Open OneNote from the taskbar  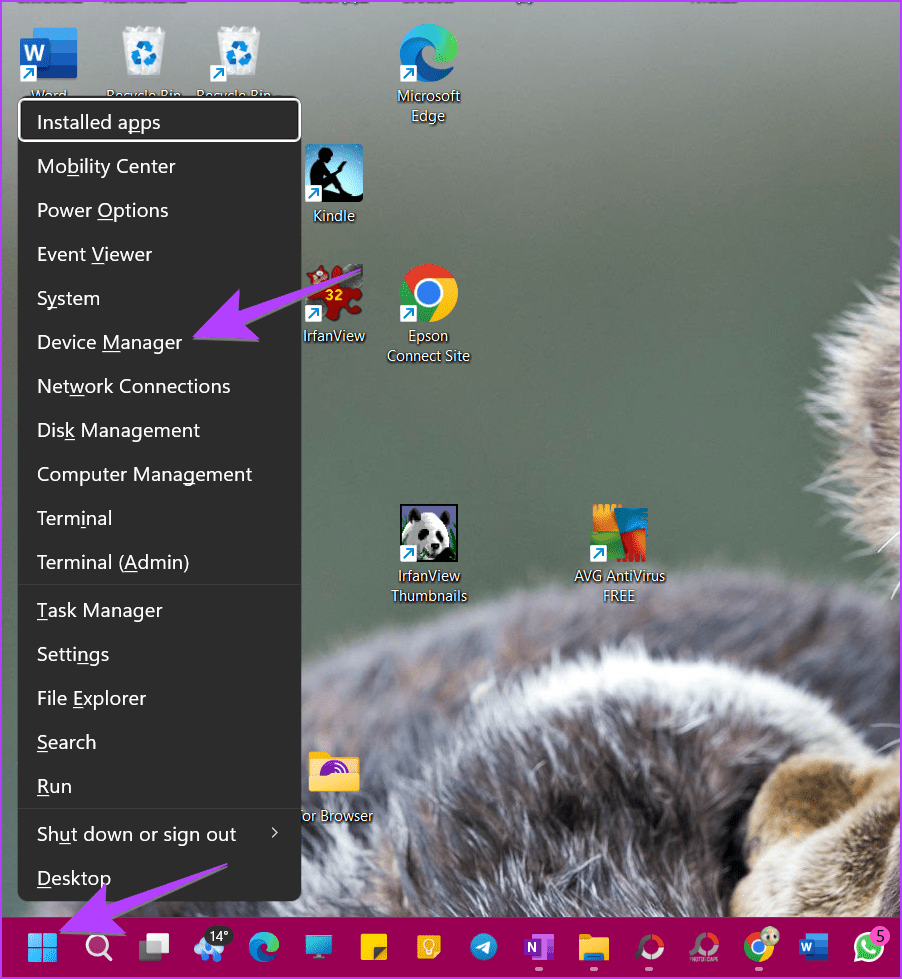(x=539, y=946)
